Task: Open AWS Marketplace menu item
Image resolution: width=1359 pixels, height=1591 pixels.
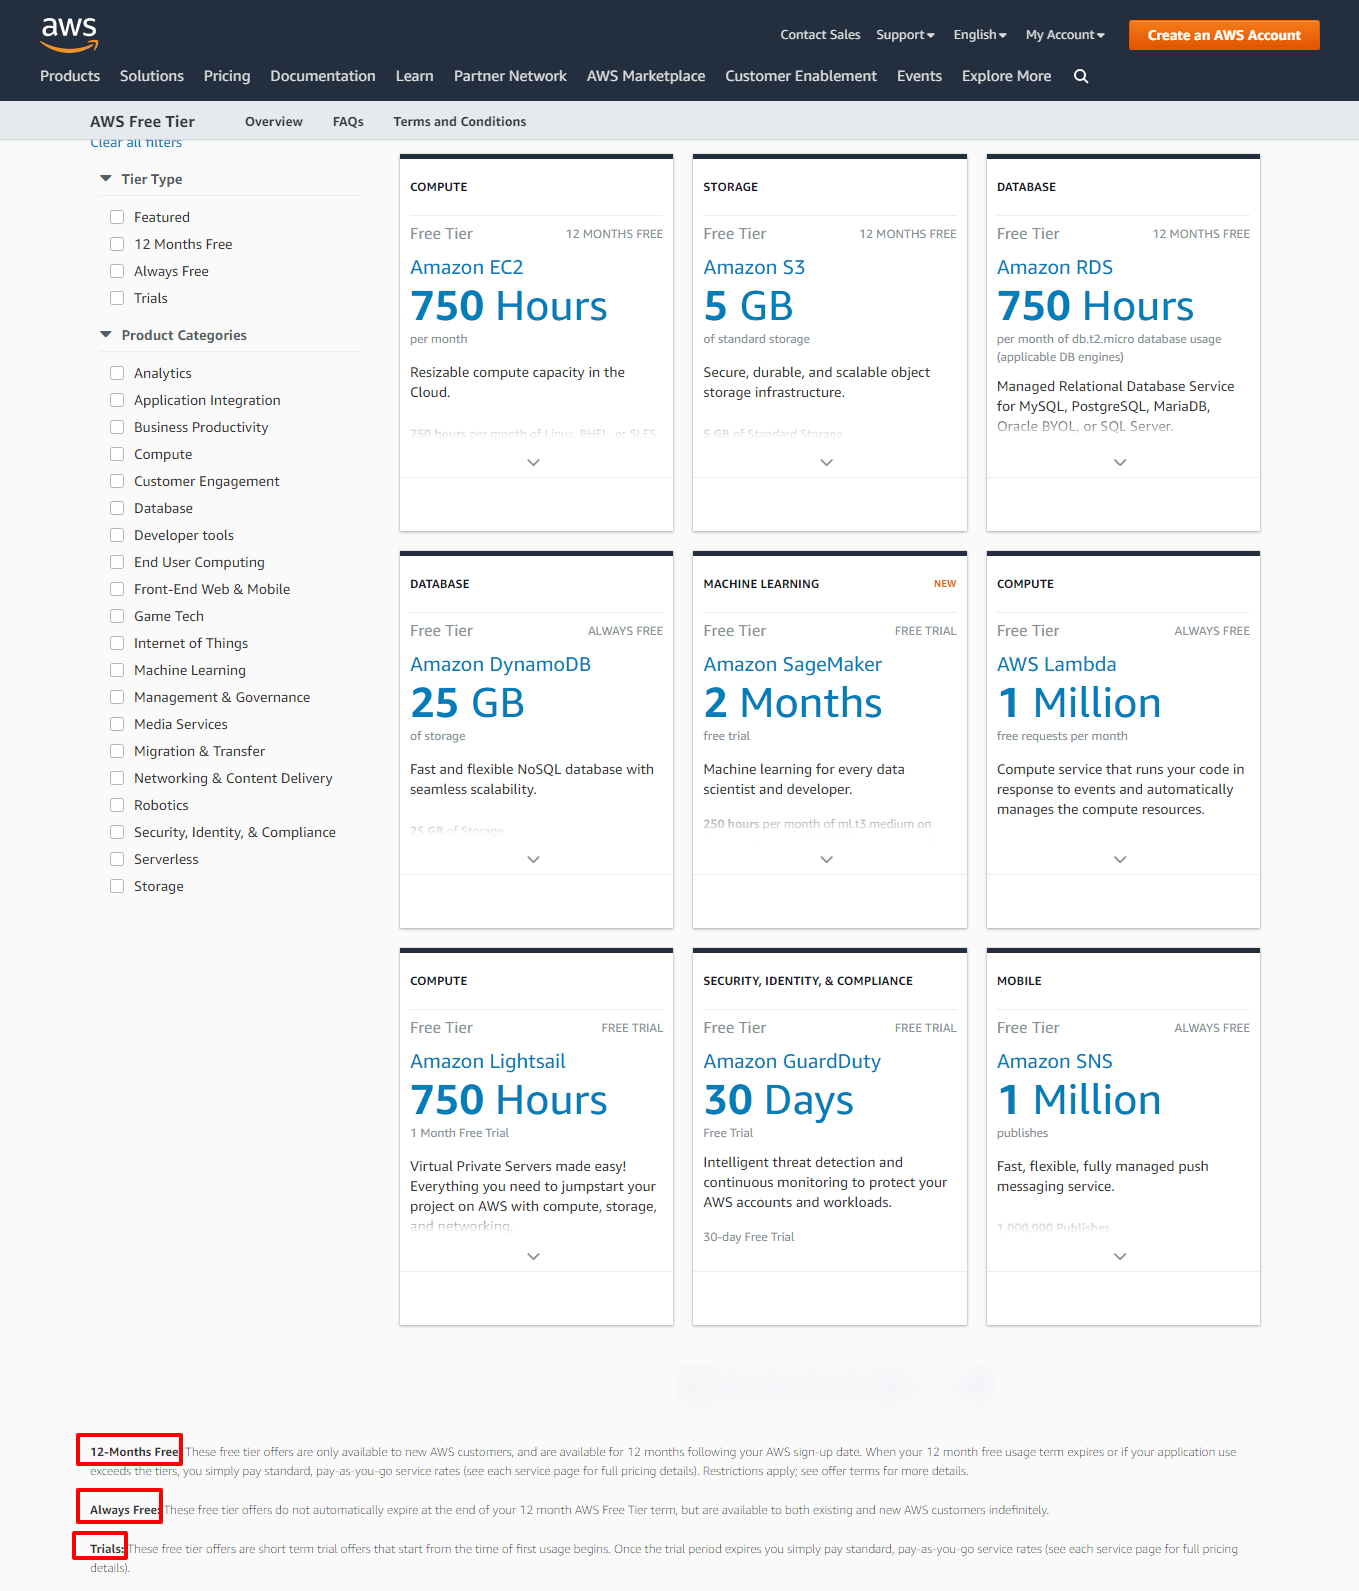Action: pos(646,76)
